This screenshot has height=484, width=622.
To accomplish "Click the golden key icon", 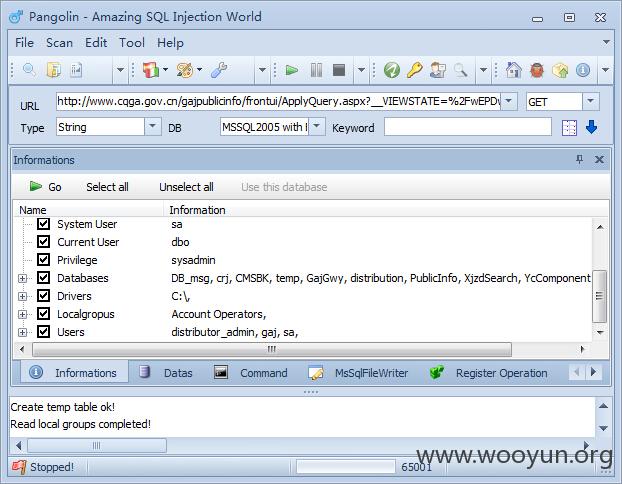I will tap(415, 70).
